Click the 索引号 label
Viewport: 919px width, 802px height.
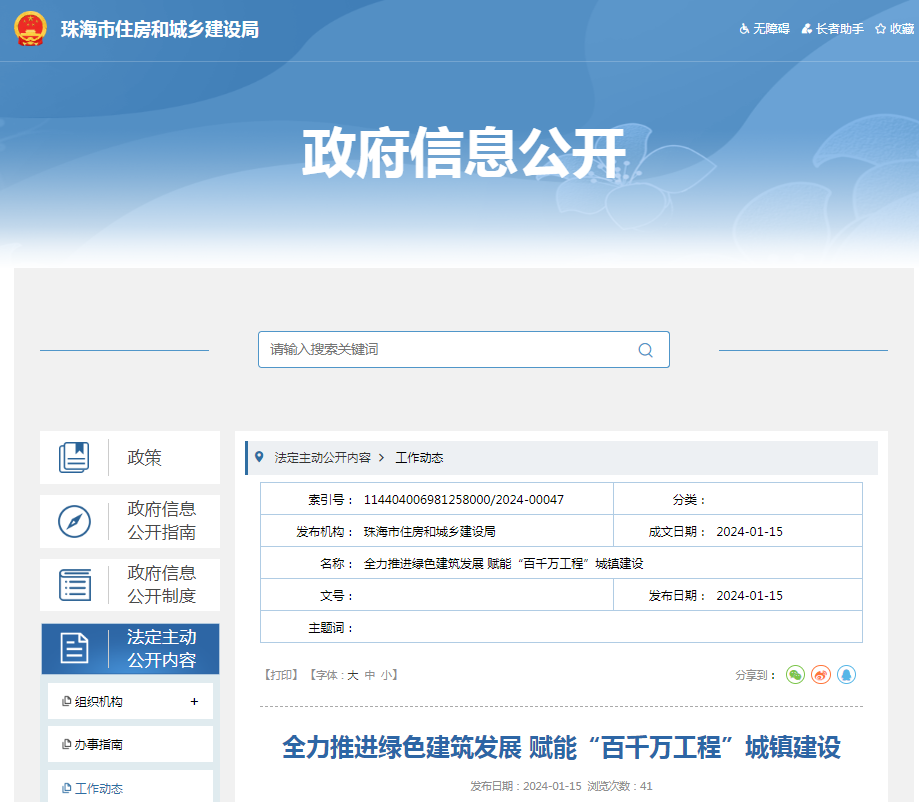[x=331, y=499]
